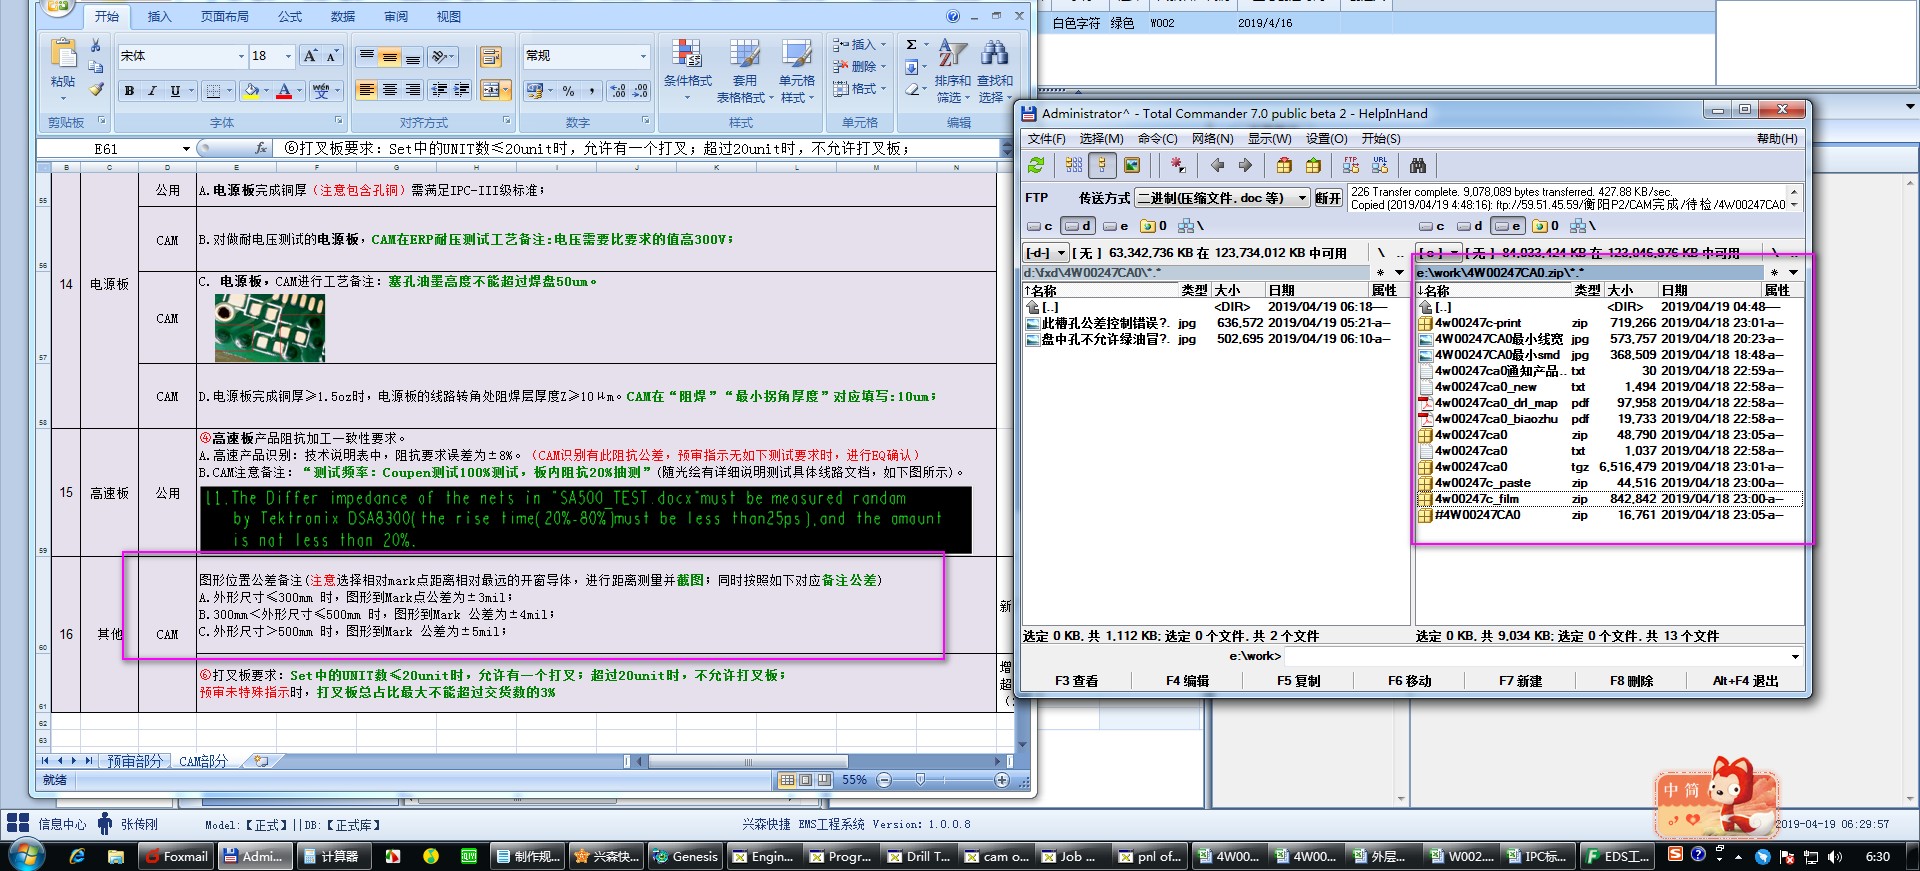The height and width of the screenshot is (871, 1920).
Task: Toggle the Wrap Text button
Action: (x=490, y=57)
